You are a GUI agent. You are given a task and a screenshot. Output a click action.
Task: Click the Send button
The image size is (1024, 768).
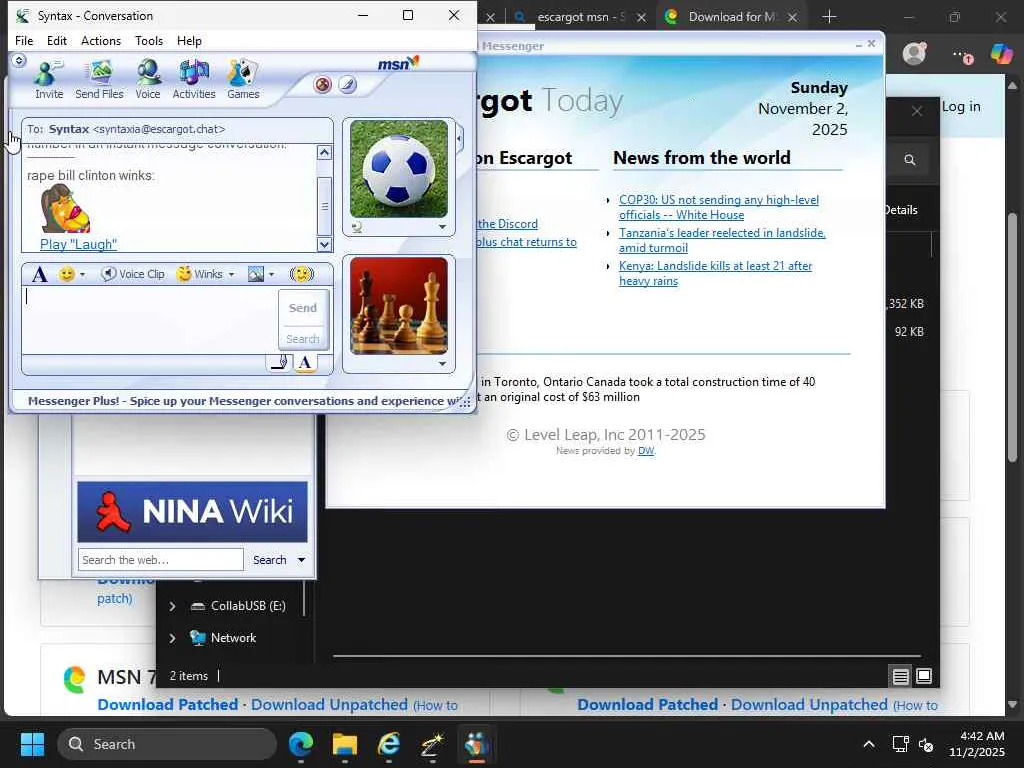(303, 308)
